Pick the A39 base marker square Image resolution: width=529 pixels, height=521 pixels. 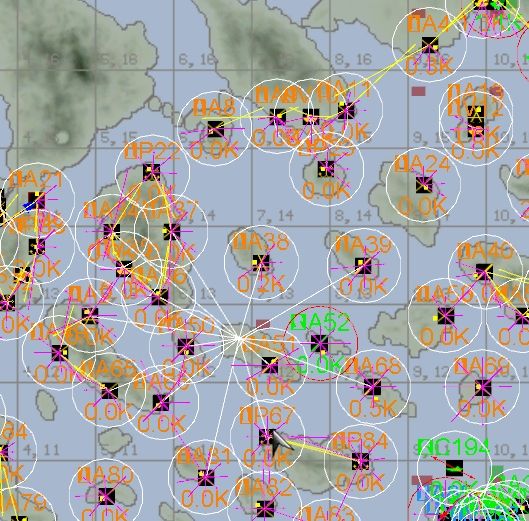(363, 266)
